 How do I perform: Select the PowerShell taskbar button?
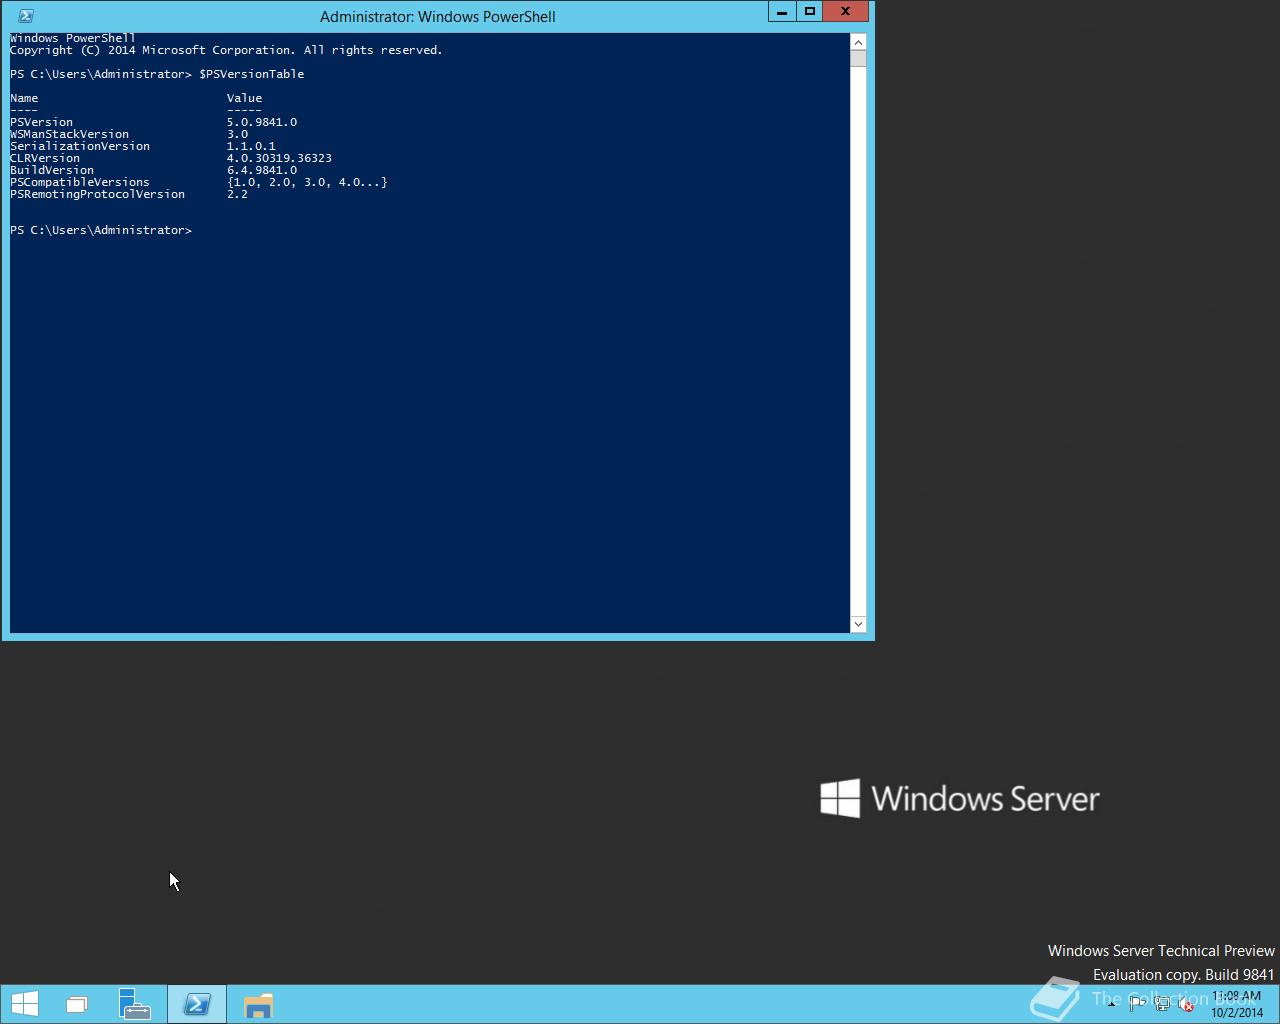197,1004
